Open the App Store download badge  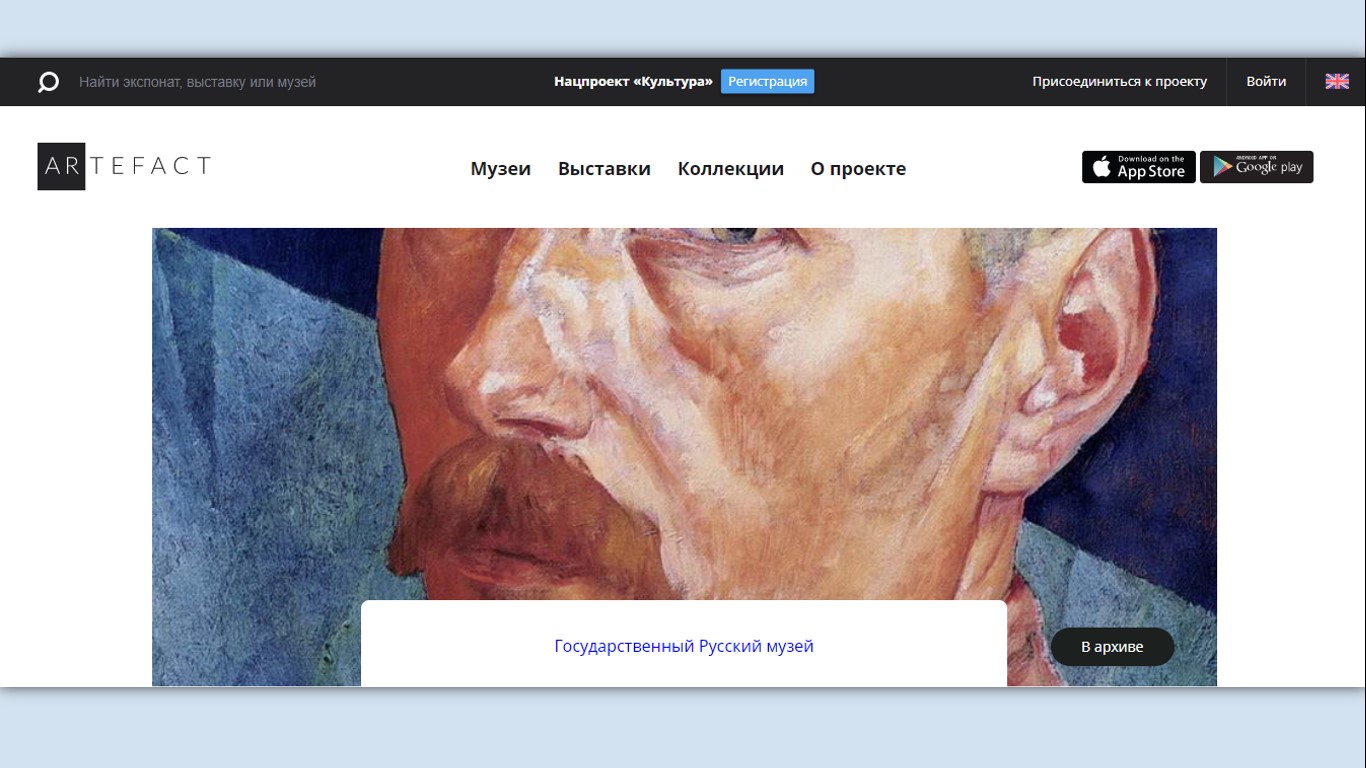pyautogui.click(x=1138, y=167)
